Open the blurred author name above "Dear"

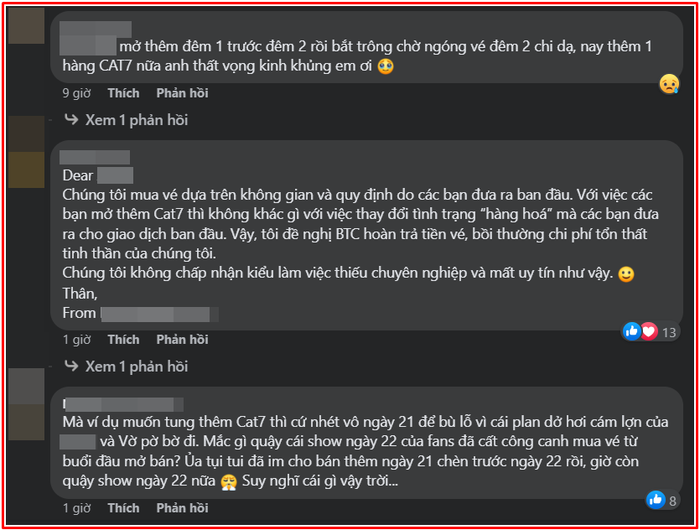(x=97, y=157)
